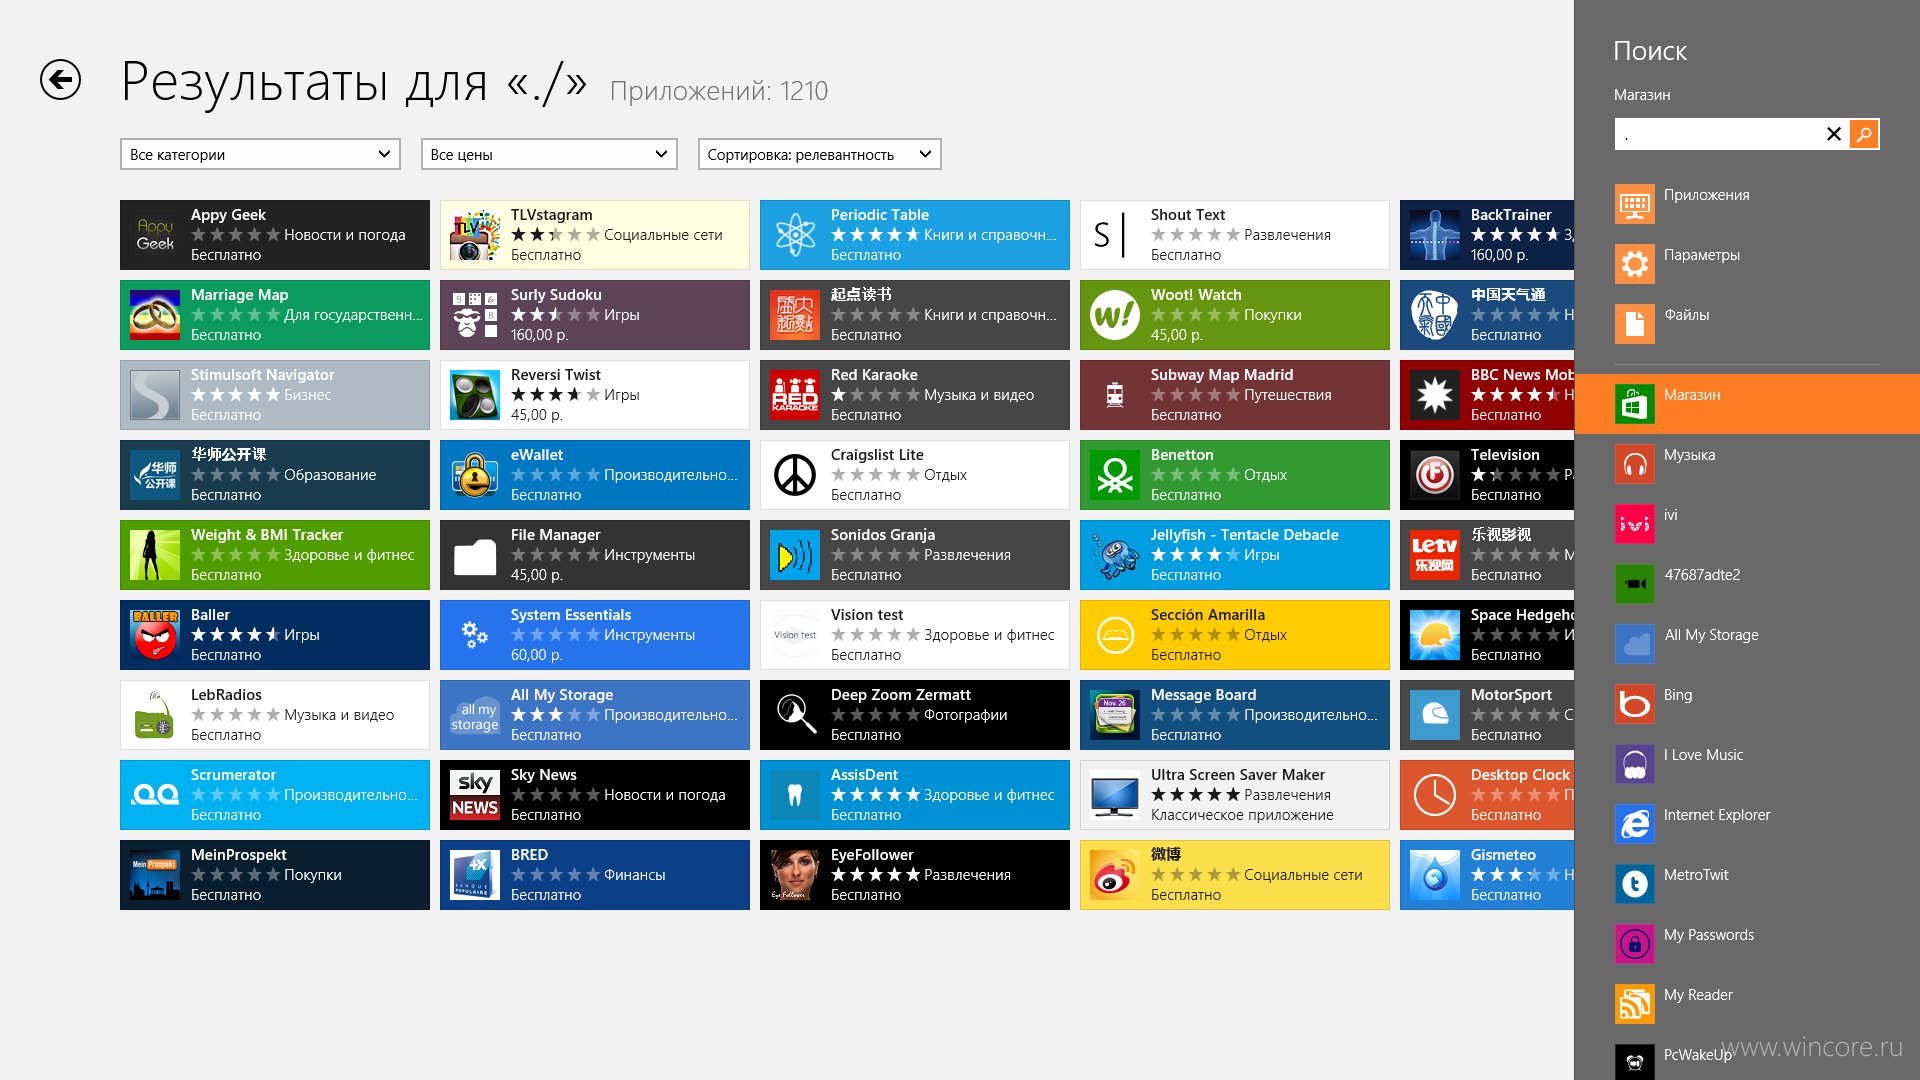Open the Все цены dropdown
Screen dimensions: 1920x1080
(x=549, y=154)
